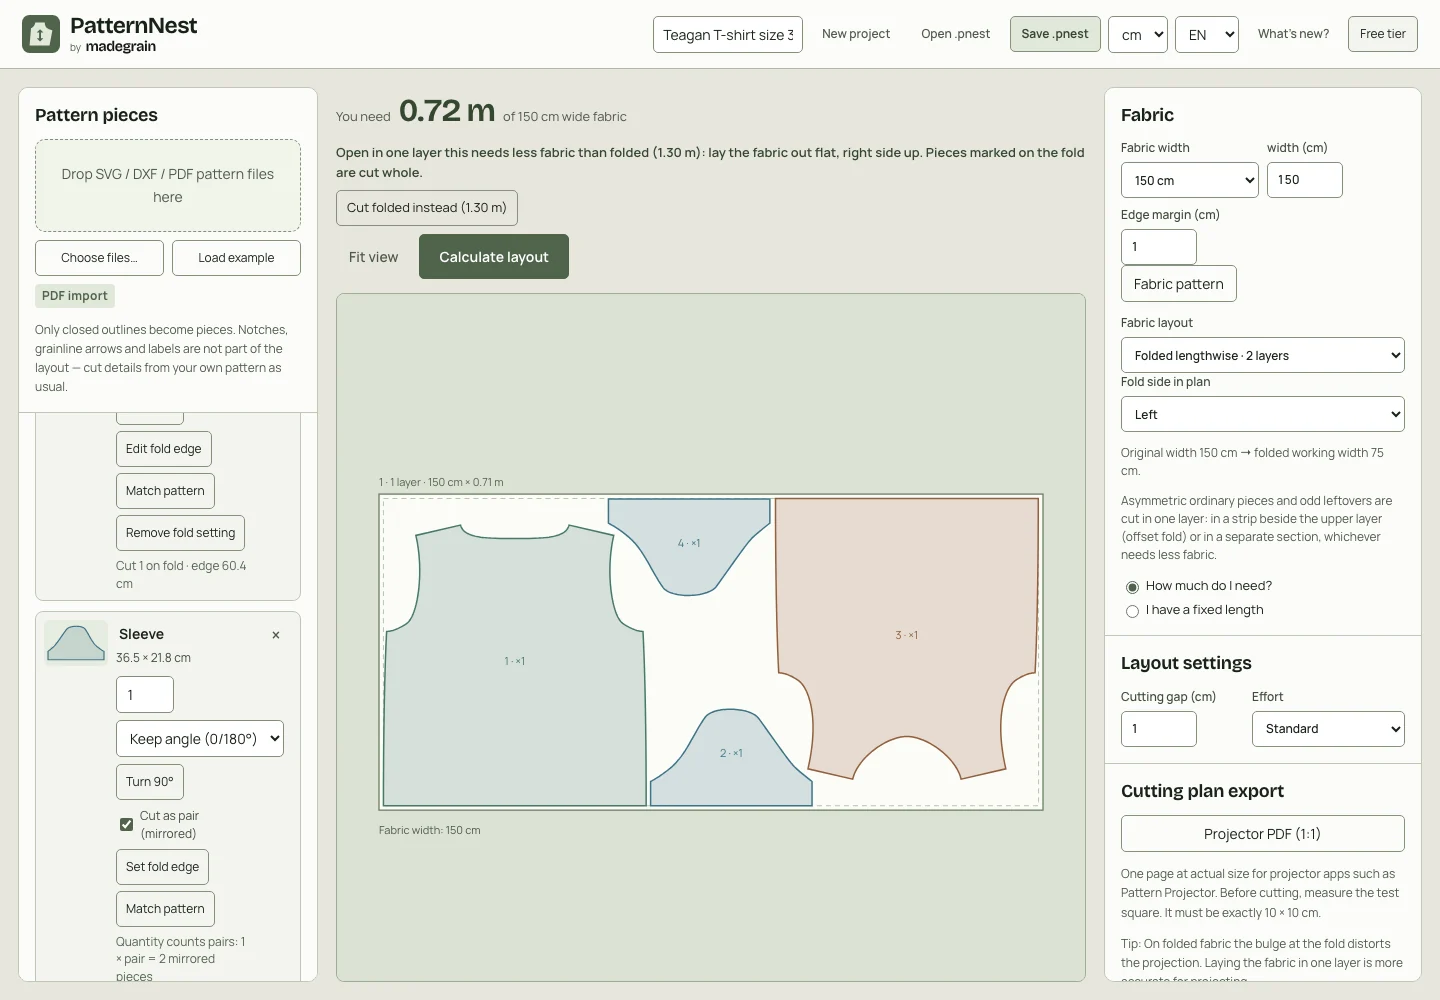Open the Fold side in plan dropdown

(x=1263, y=414)
